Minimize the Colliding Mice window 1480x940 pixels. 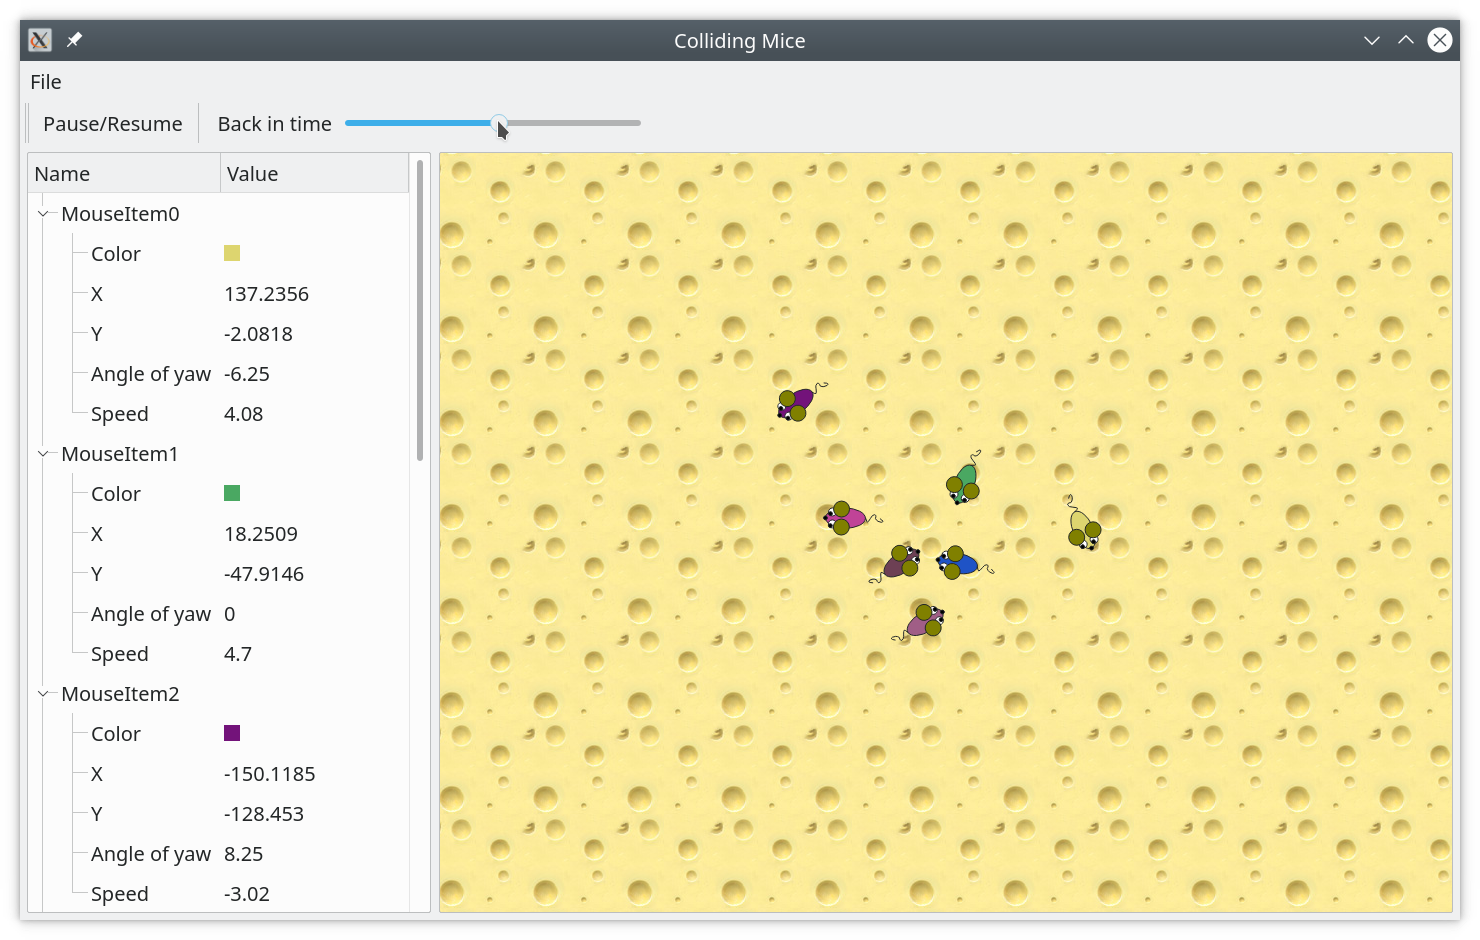coord(1372,40)
